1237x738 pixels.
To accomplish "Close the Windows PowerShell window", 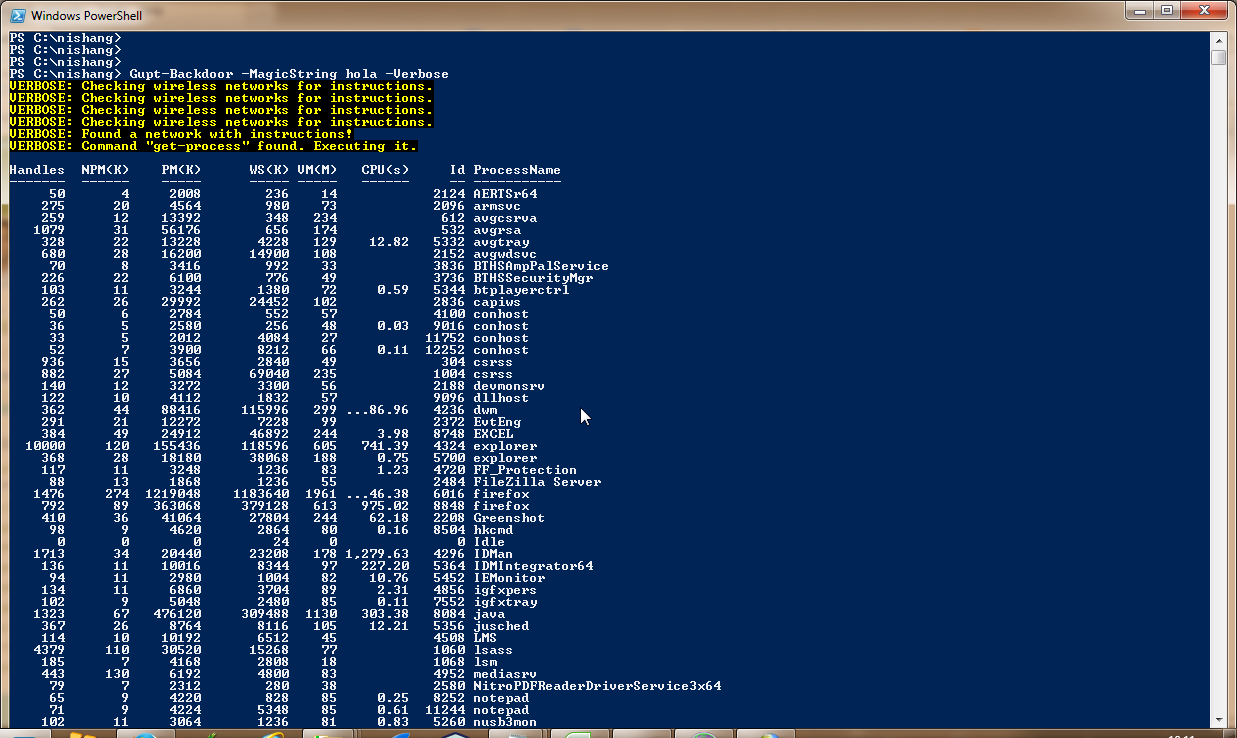I will click(1204, 10).
